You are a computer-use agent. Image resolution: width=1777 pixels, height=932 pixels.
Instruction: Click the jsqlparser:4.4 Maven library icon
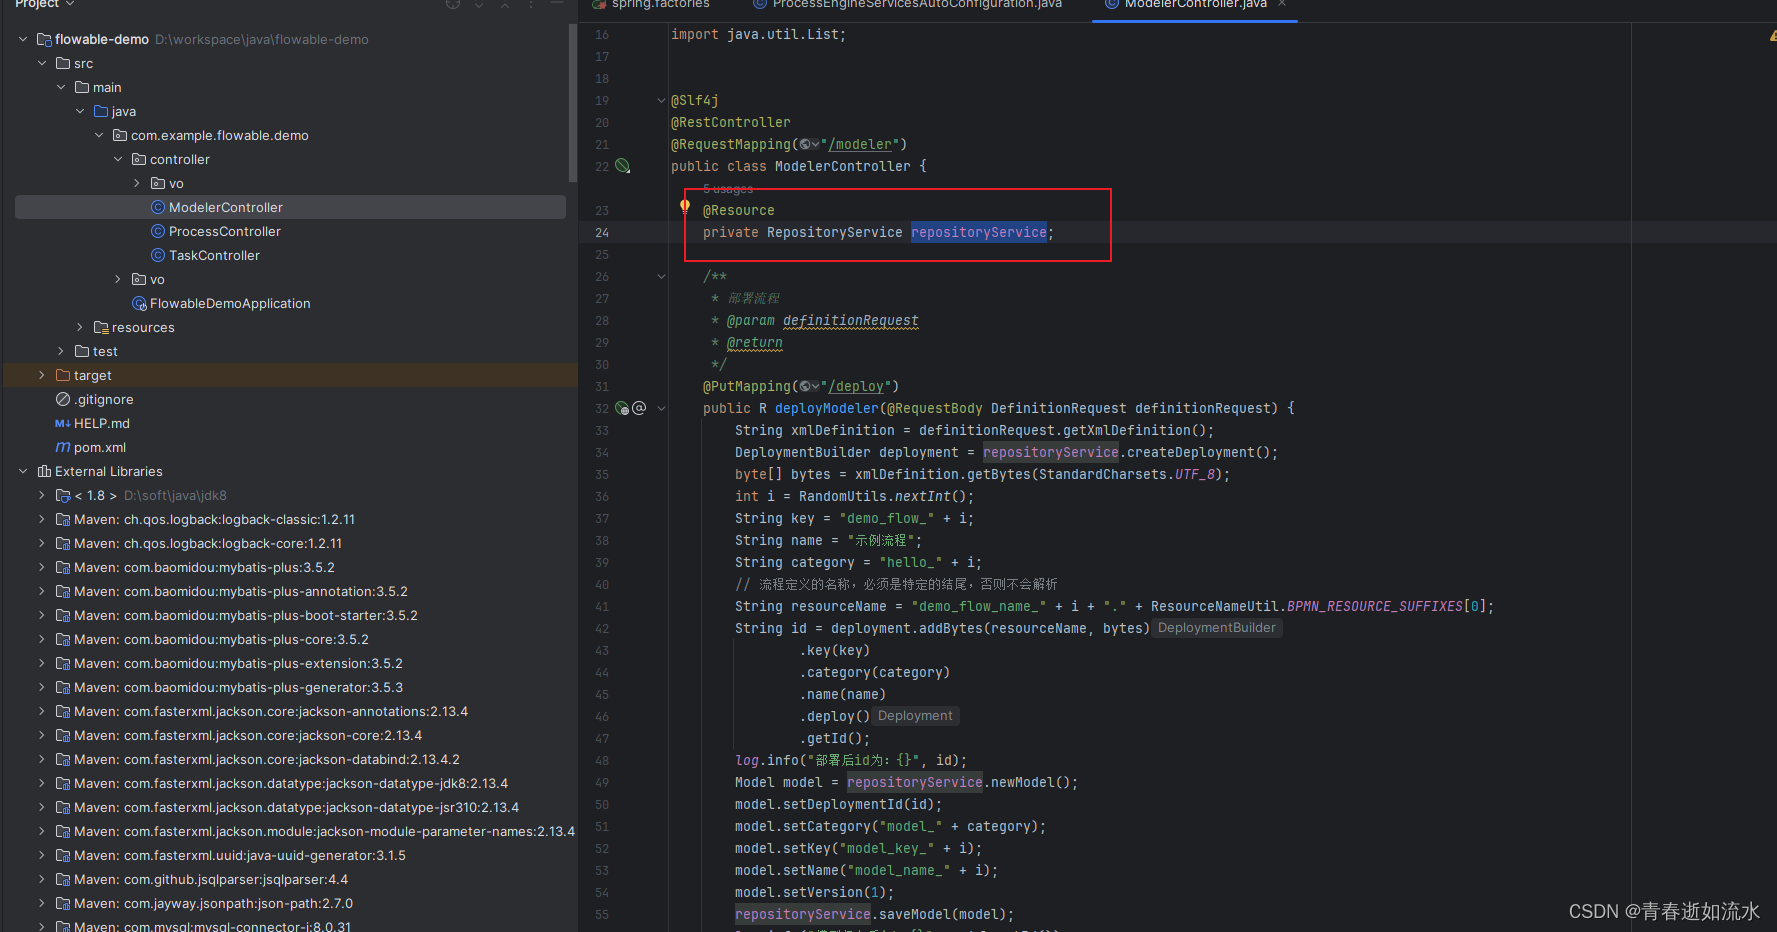(63, 879)
